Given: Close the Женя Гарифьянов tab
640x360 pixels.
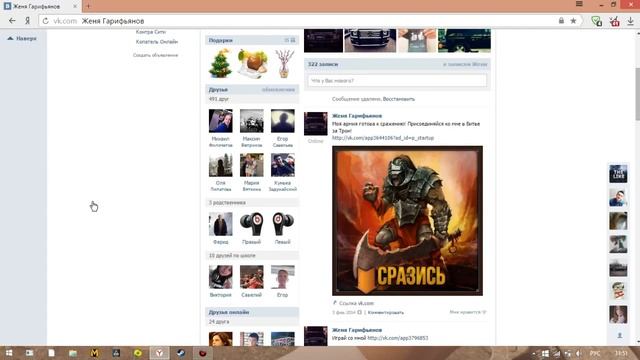Looking at the screenshot, I should [75, 7].
